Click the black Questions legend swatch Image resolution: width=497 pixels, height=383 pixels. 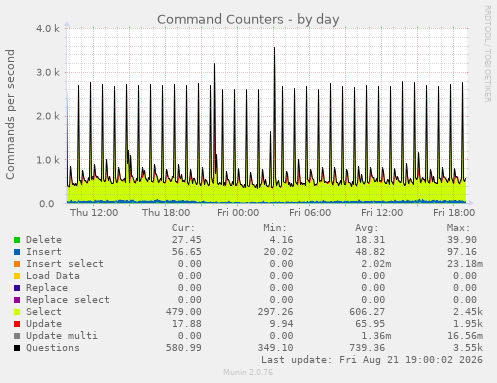(x=17, y=348)
